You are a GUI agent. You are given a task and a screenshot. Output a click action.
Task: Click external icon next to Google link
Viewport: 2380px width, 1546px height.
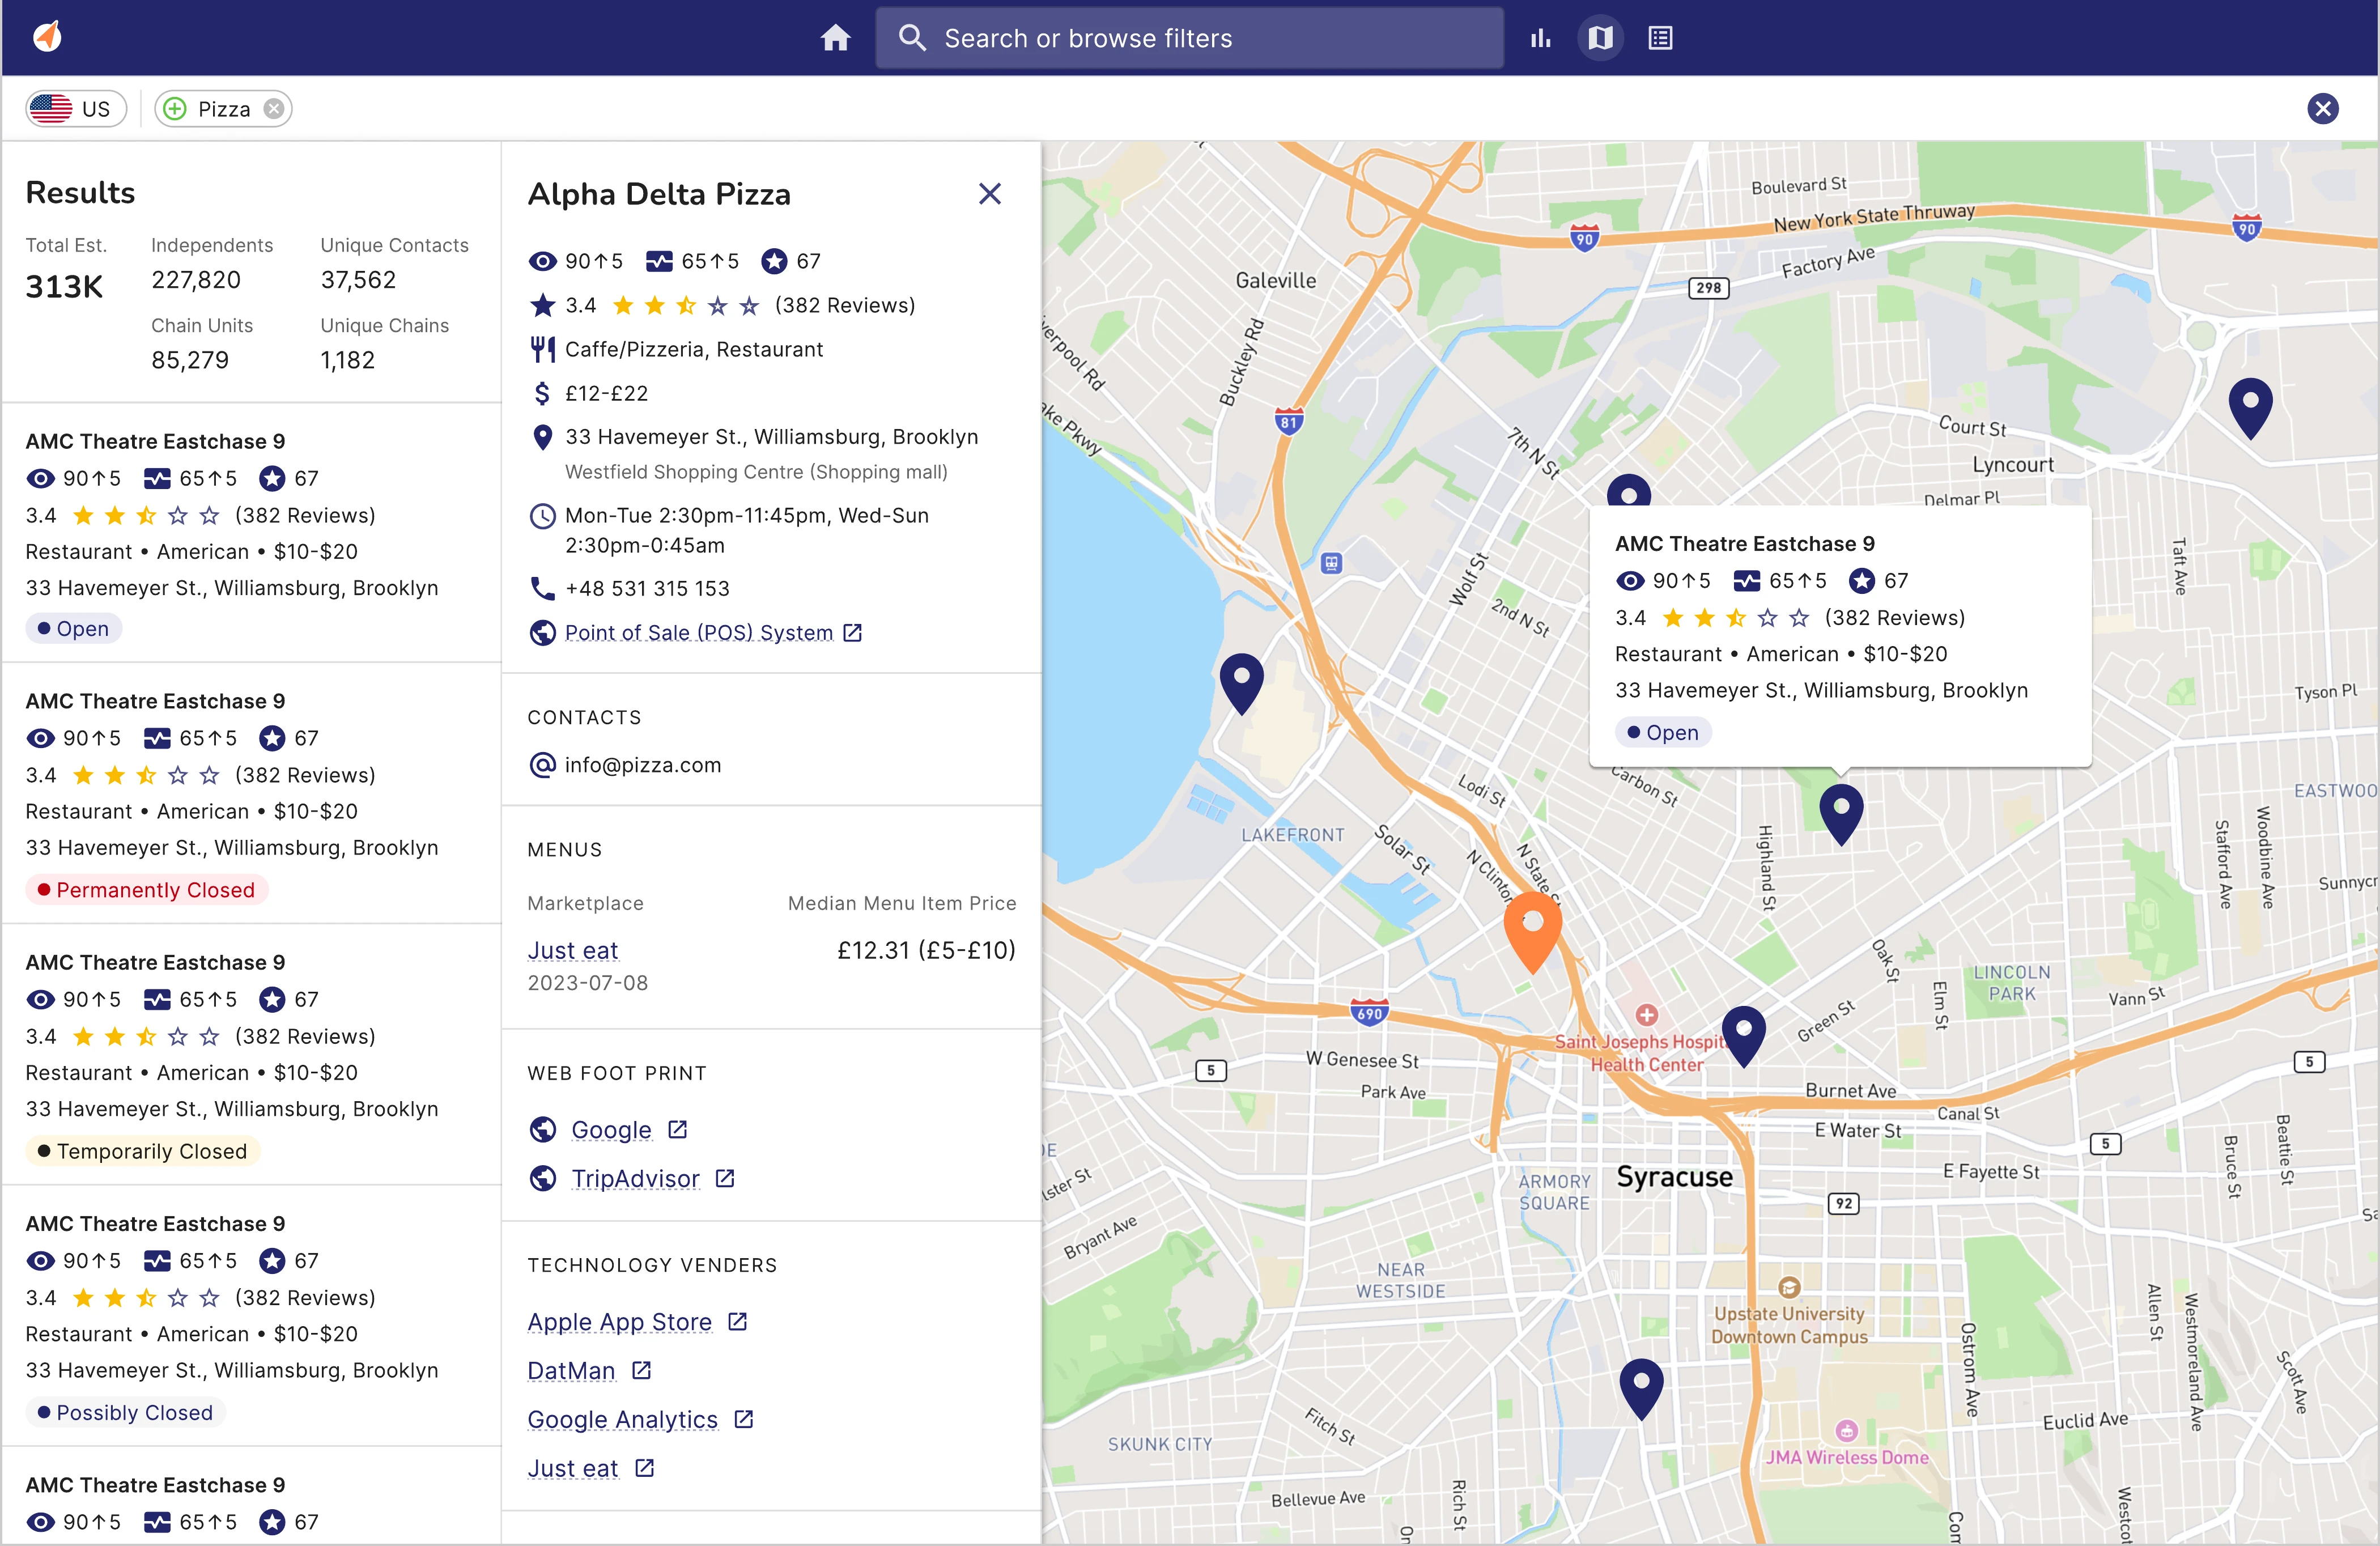(677, 1130)
